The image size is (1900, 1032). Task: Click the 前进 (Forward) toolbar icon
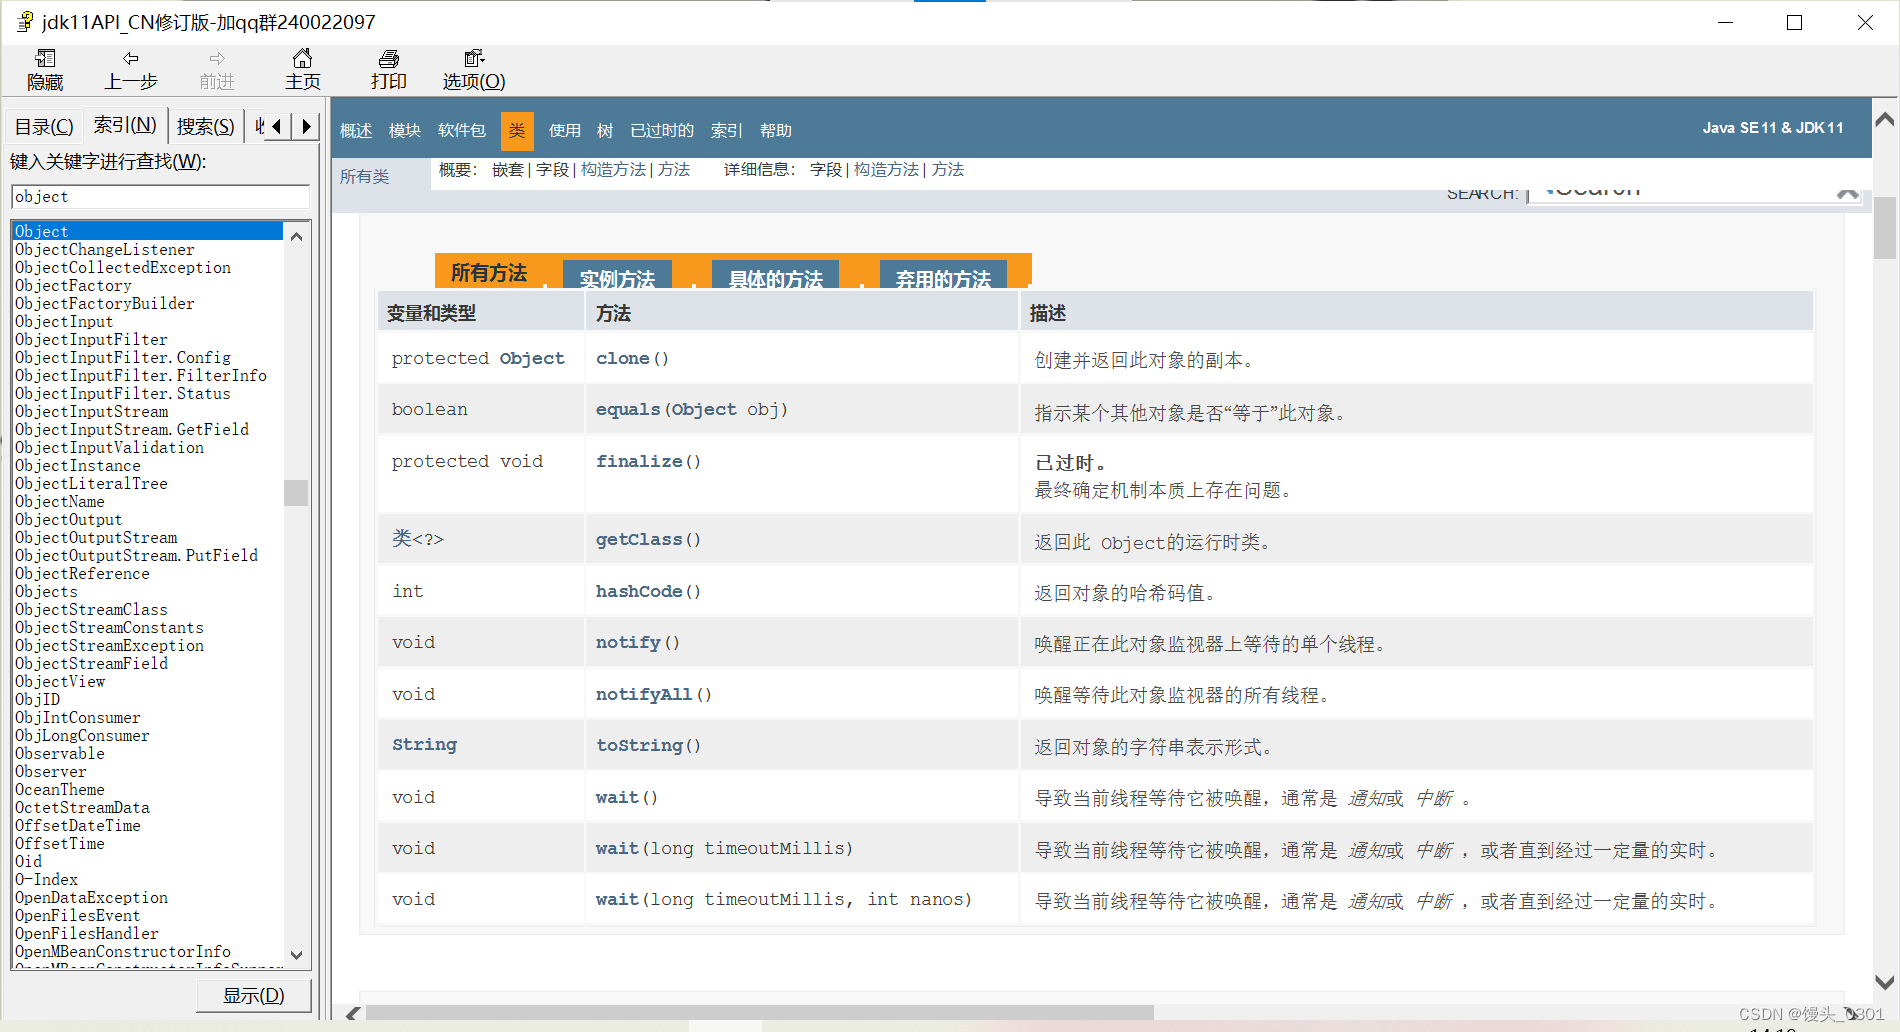click(217, 70)
